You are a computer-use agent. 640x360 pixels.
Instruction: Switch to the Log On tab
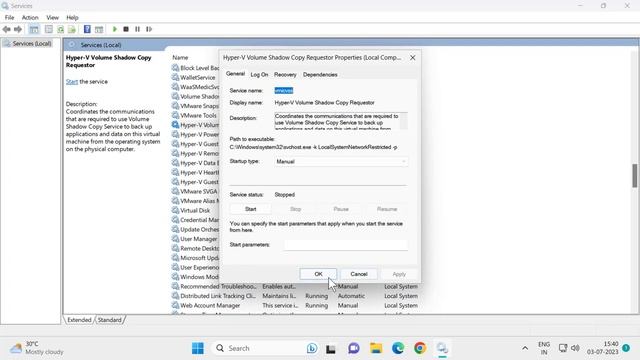click(x=259, y=75)
